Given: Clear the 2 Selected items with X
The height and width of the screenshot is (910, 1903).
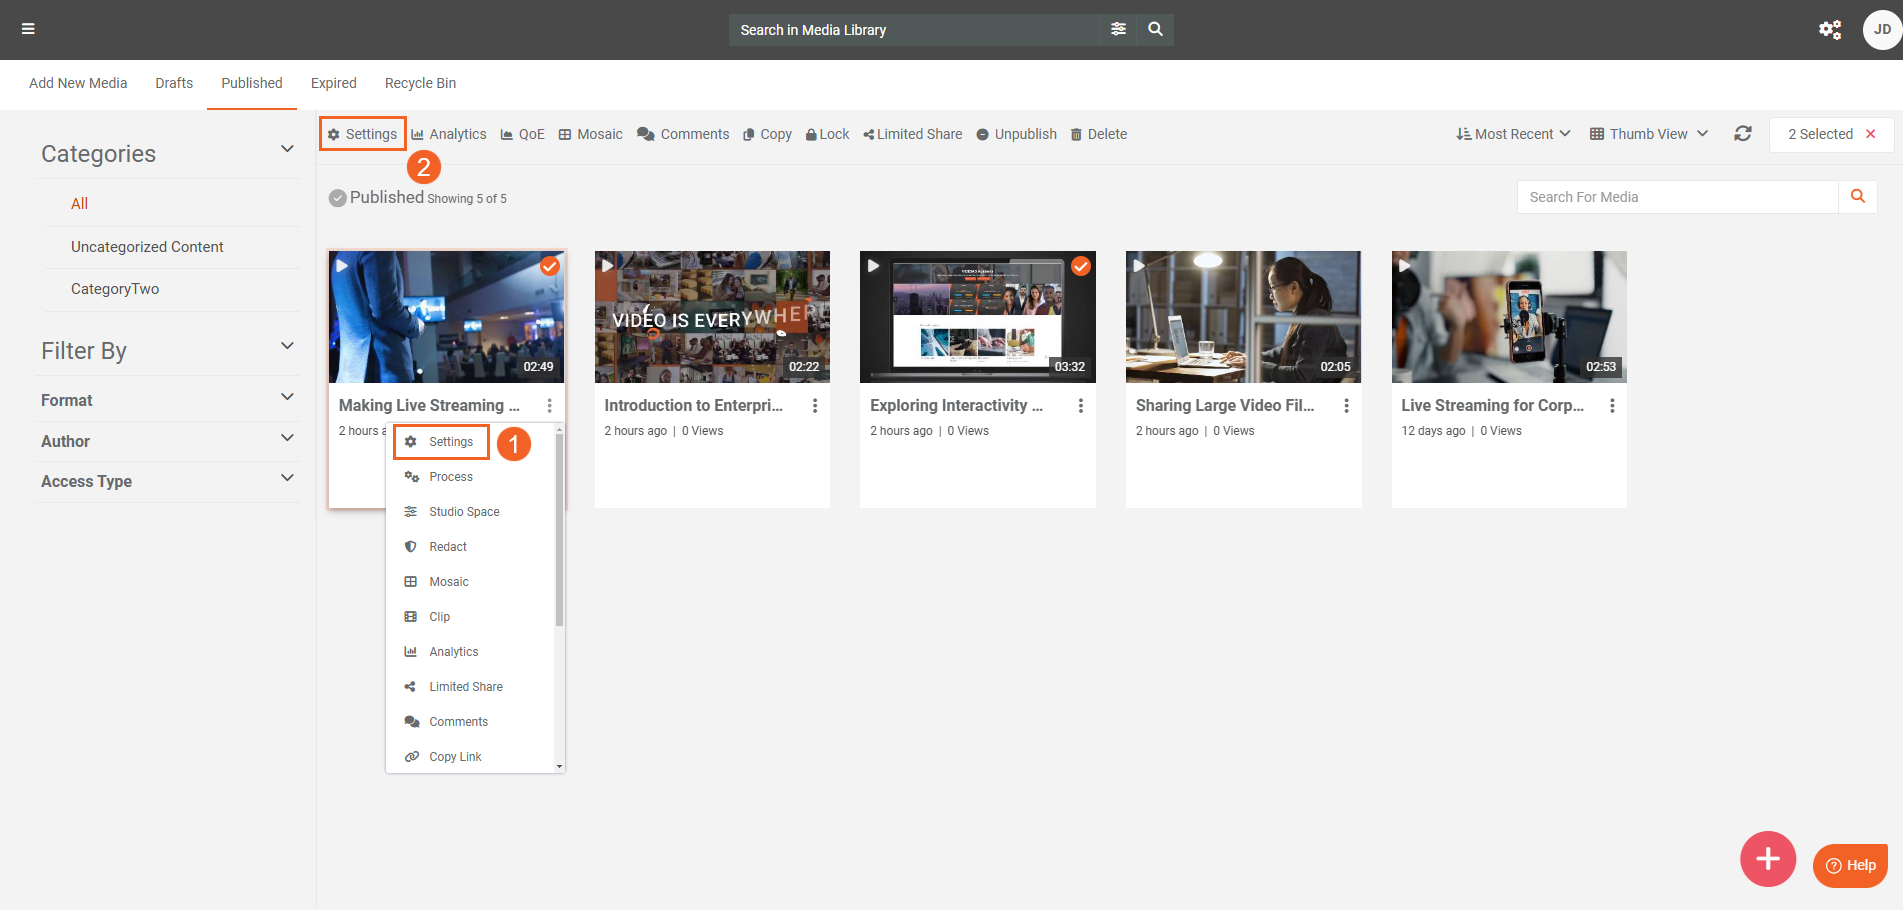Looking at the screenshot, I should 1870,134.
